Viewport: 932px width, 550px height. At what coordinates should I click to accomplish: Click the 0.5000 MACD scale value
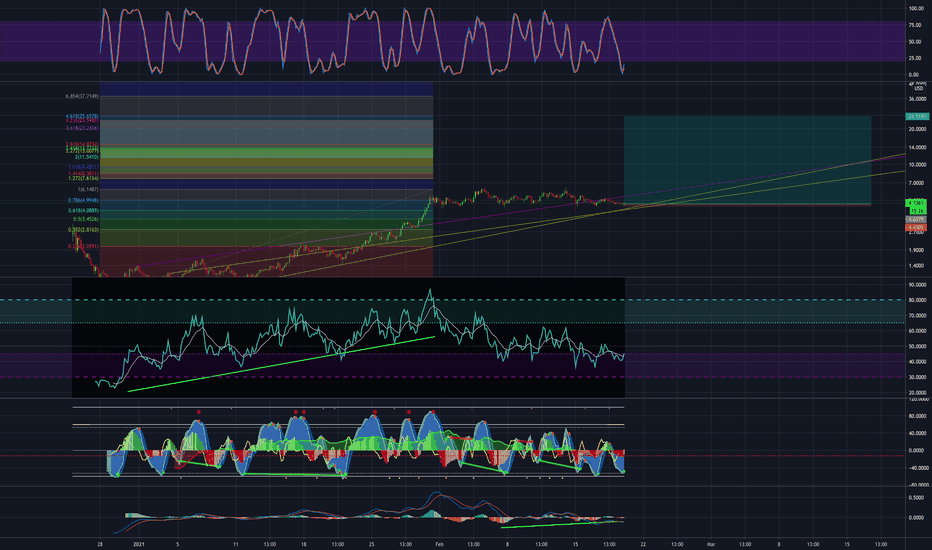click(917, 498)
